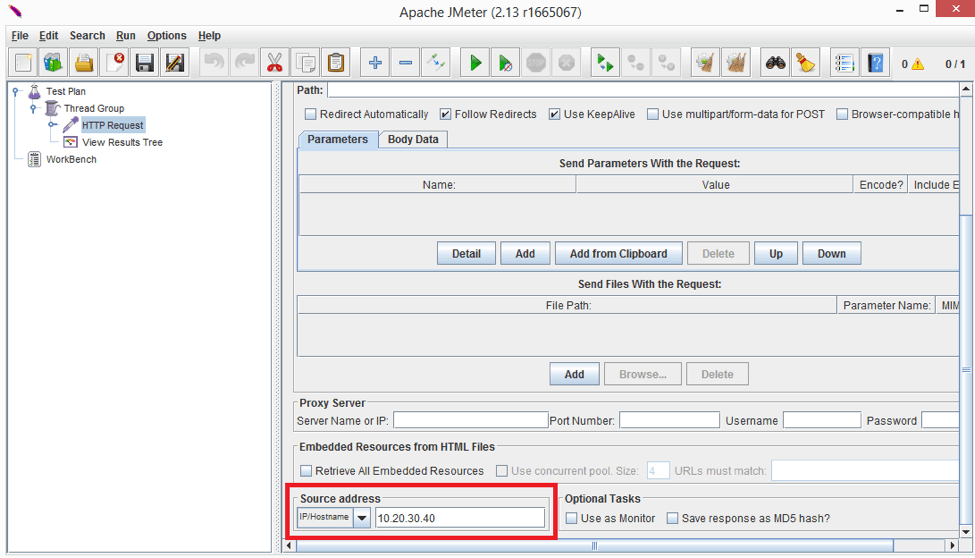Click the warning triangle error counter
Viewport: 975px width, 558px height.
(918, 64)
